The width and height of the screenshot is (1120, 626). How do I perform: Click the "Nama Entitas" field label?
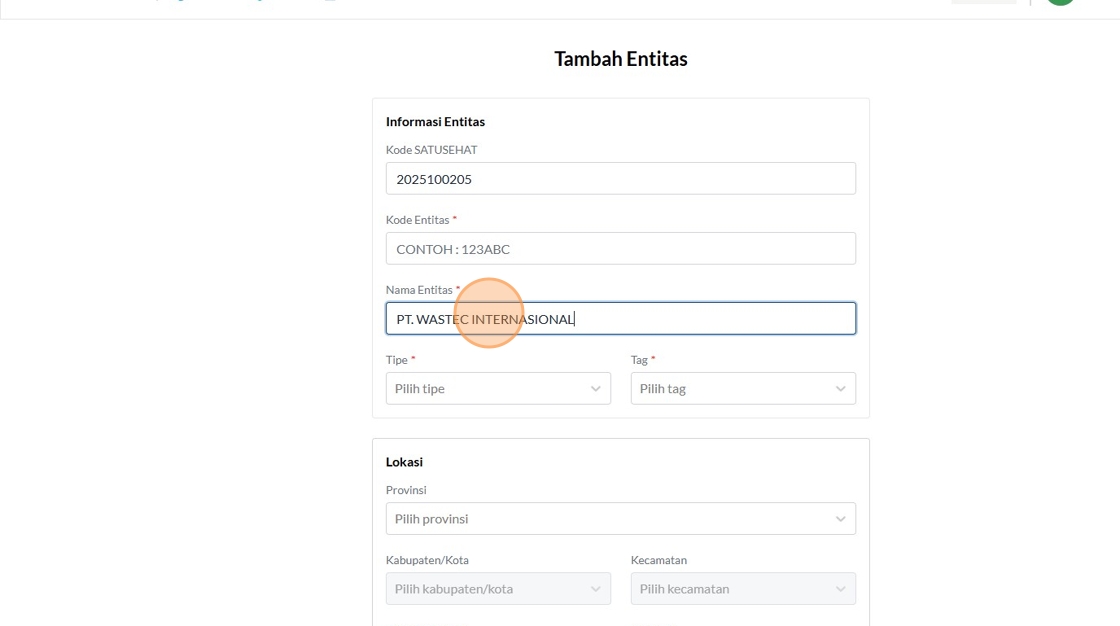point(419,290)
